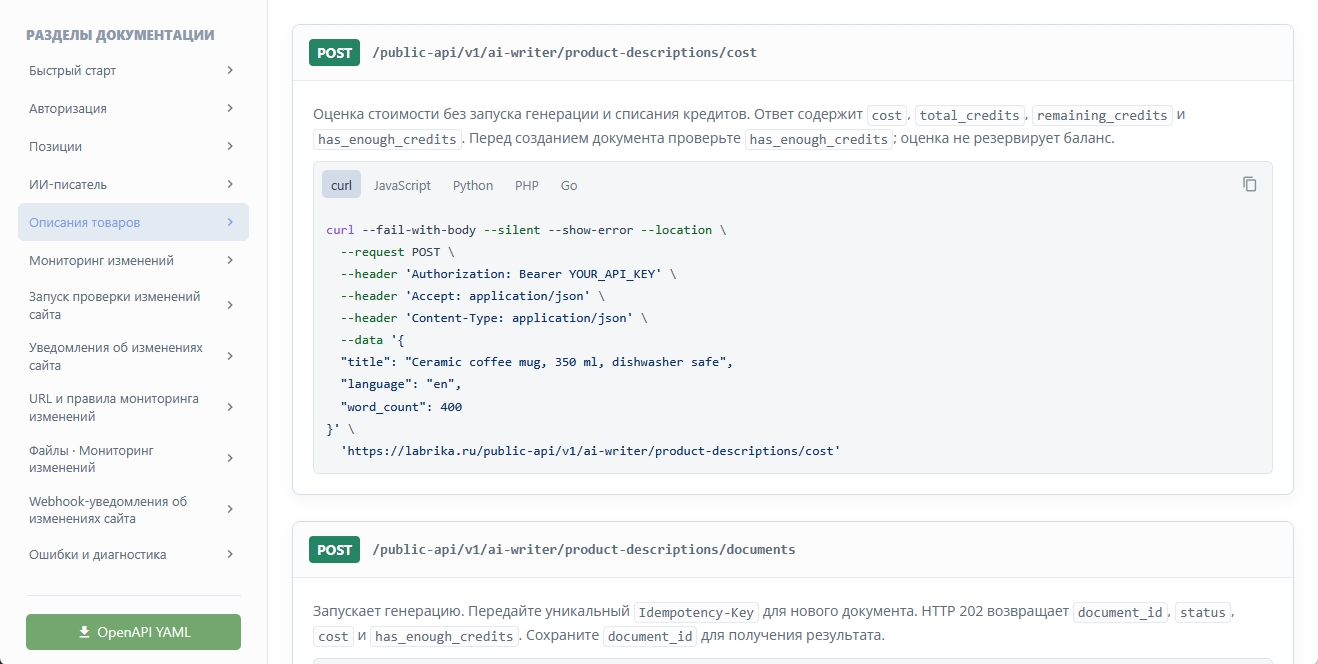1318x664 pixels.
Task: Expand chevron next to Описания товаров
Action: 230,222
